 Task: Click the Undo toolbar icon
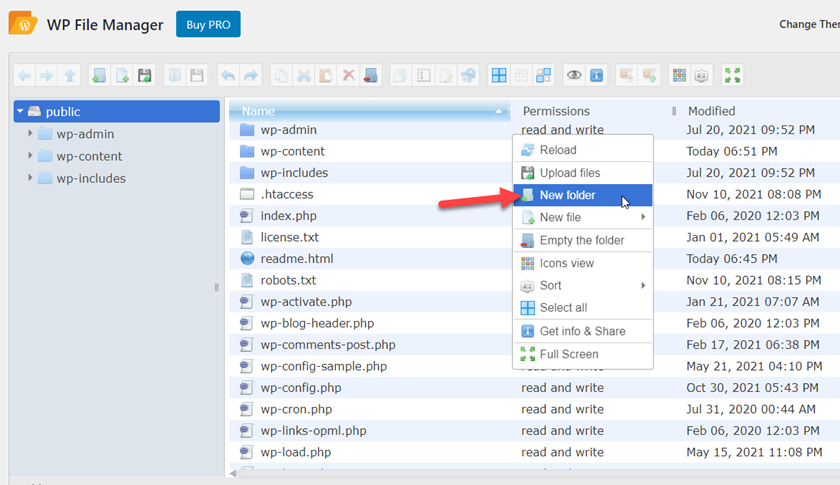228,76
